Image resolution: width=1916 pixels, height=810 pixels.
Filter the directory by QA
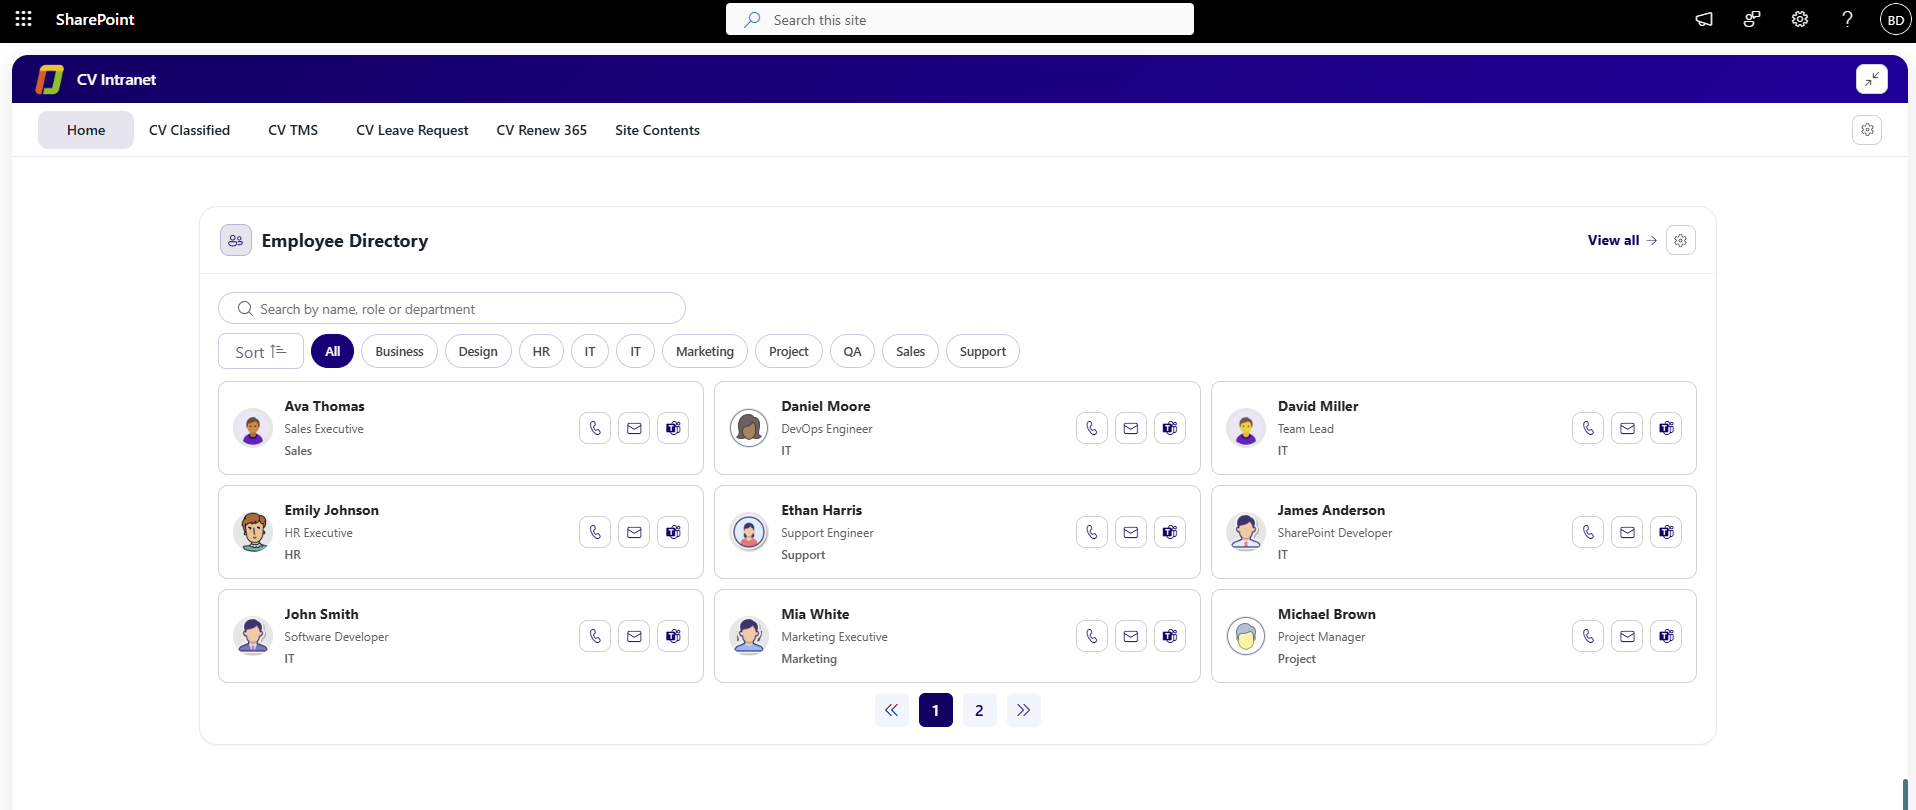click(x=852, y=351)
